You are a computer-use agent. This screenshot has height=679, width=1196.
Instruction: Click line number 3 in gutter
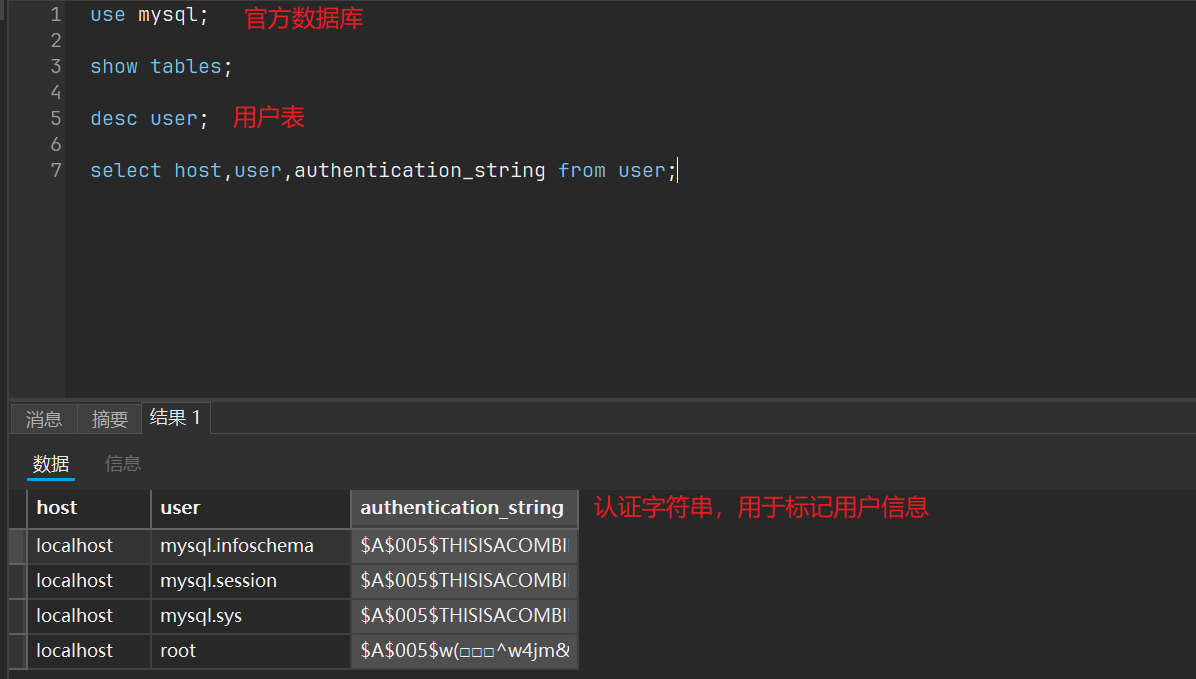56,67
